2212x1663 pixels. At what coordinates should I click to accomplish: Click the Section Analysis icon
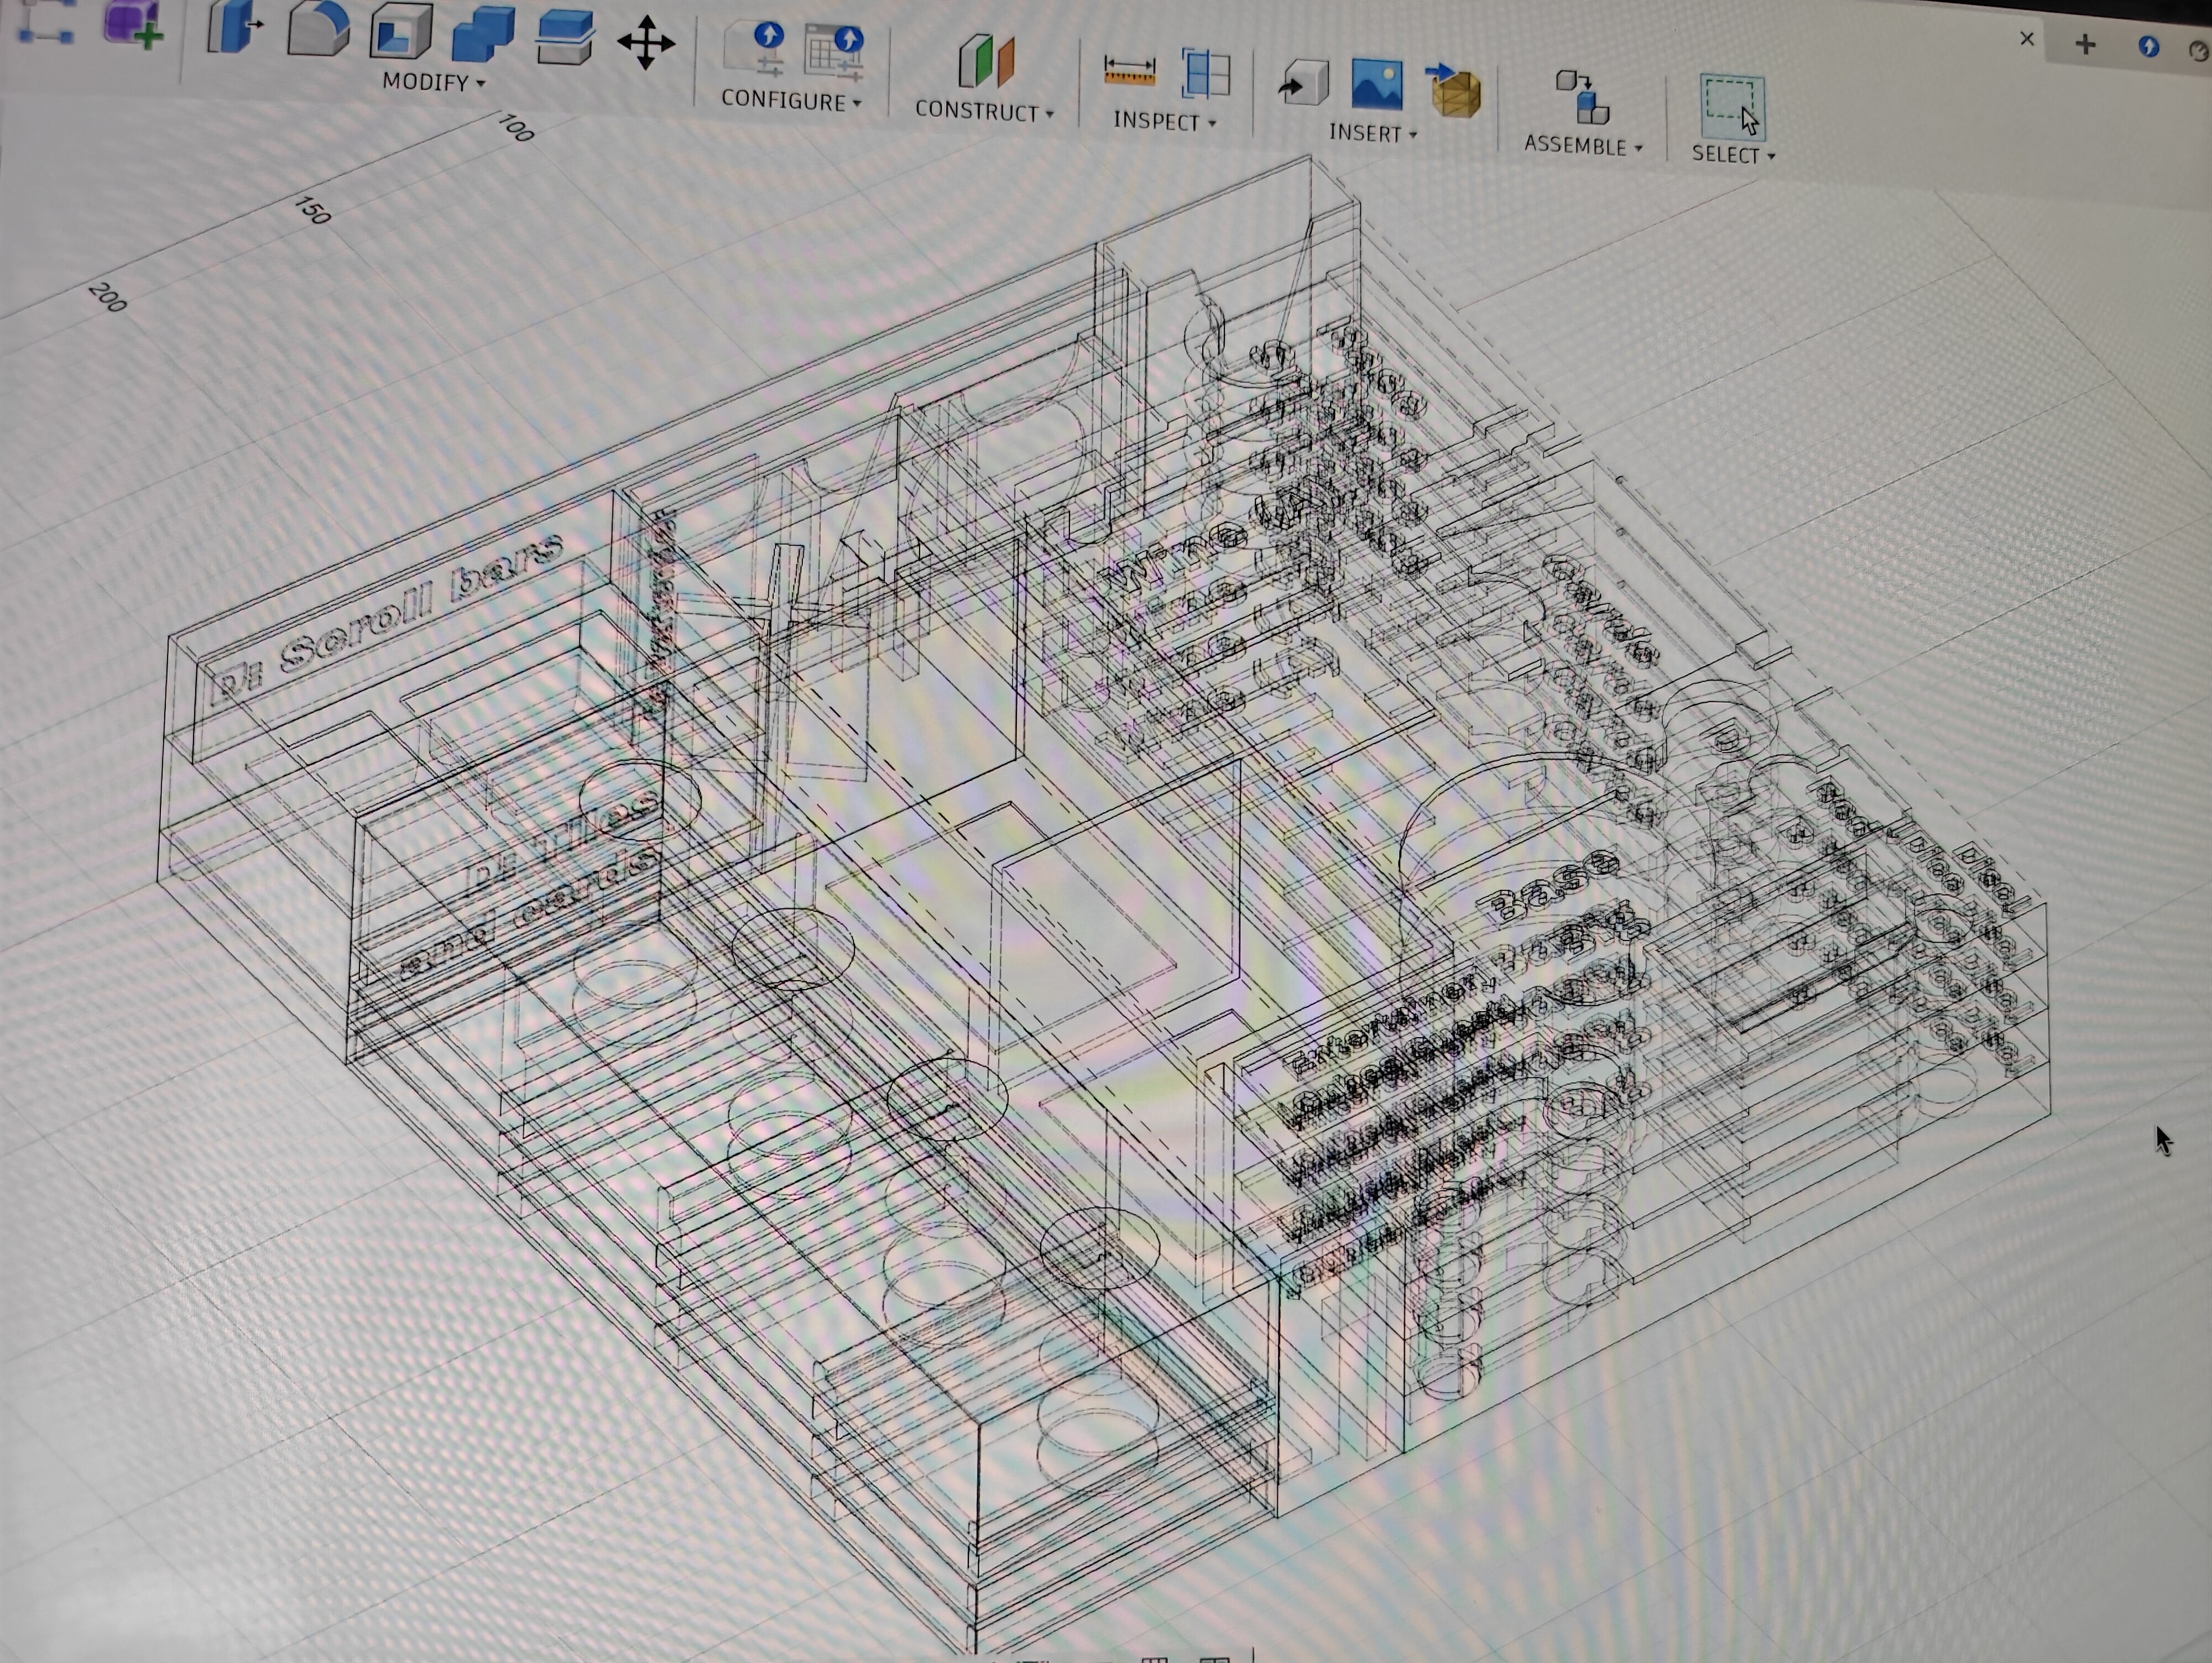pyautogui.click(x=1205, y=73)
